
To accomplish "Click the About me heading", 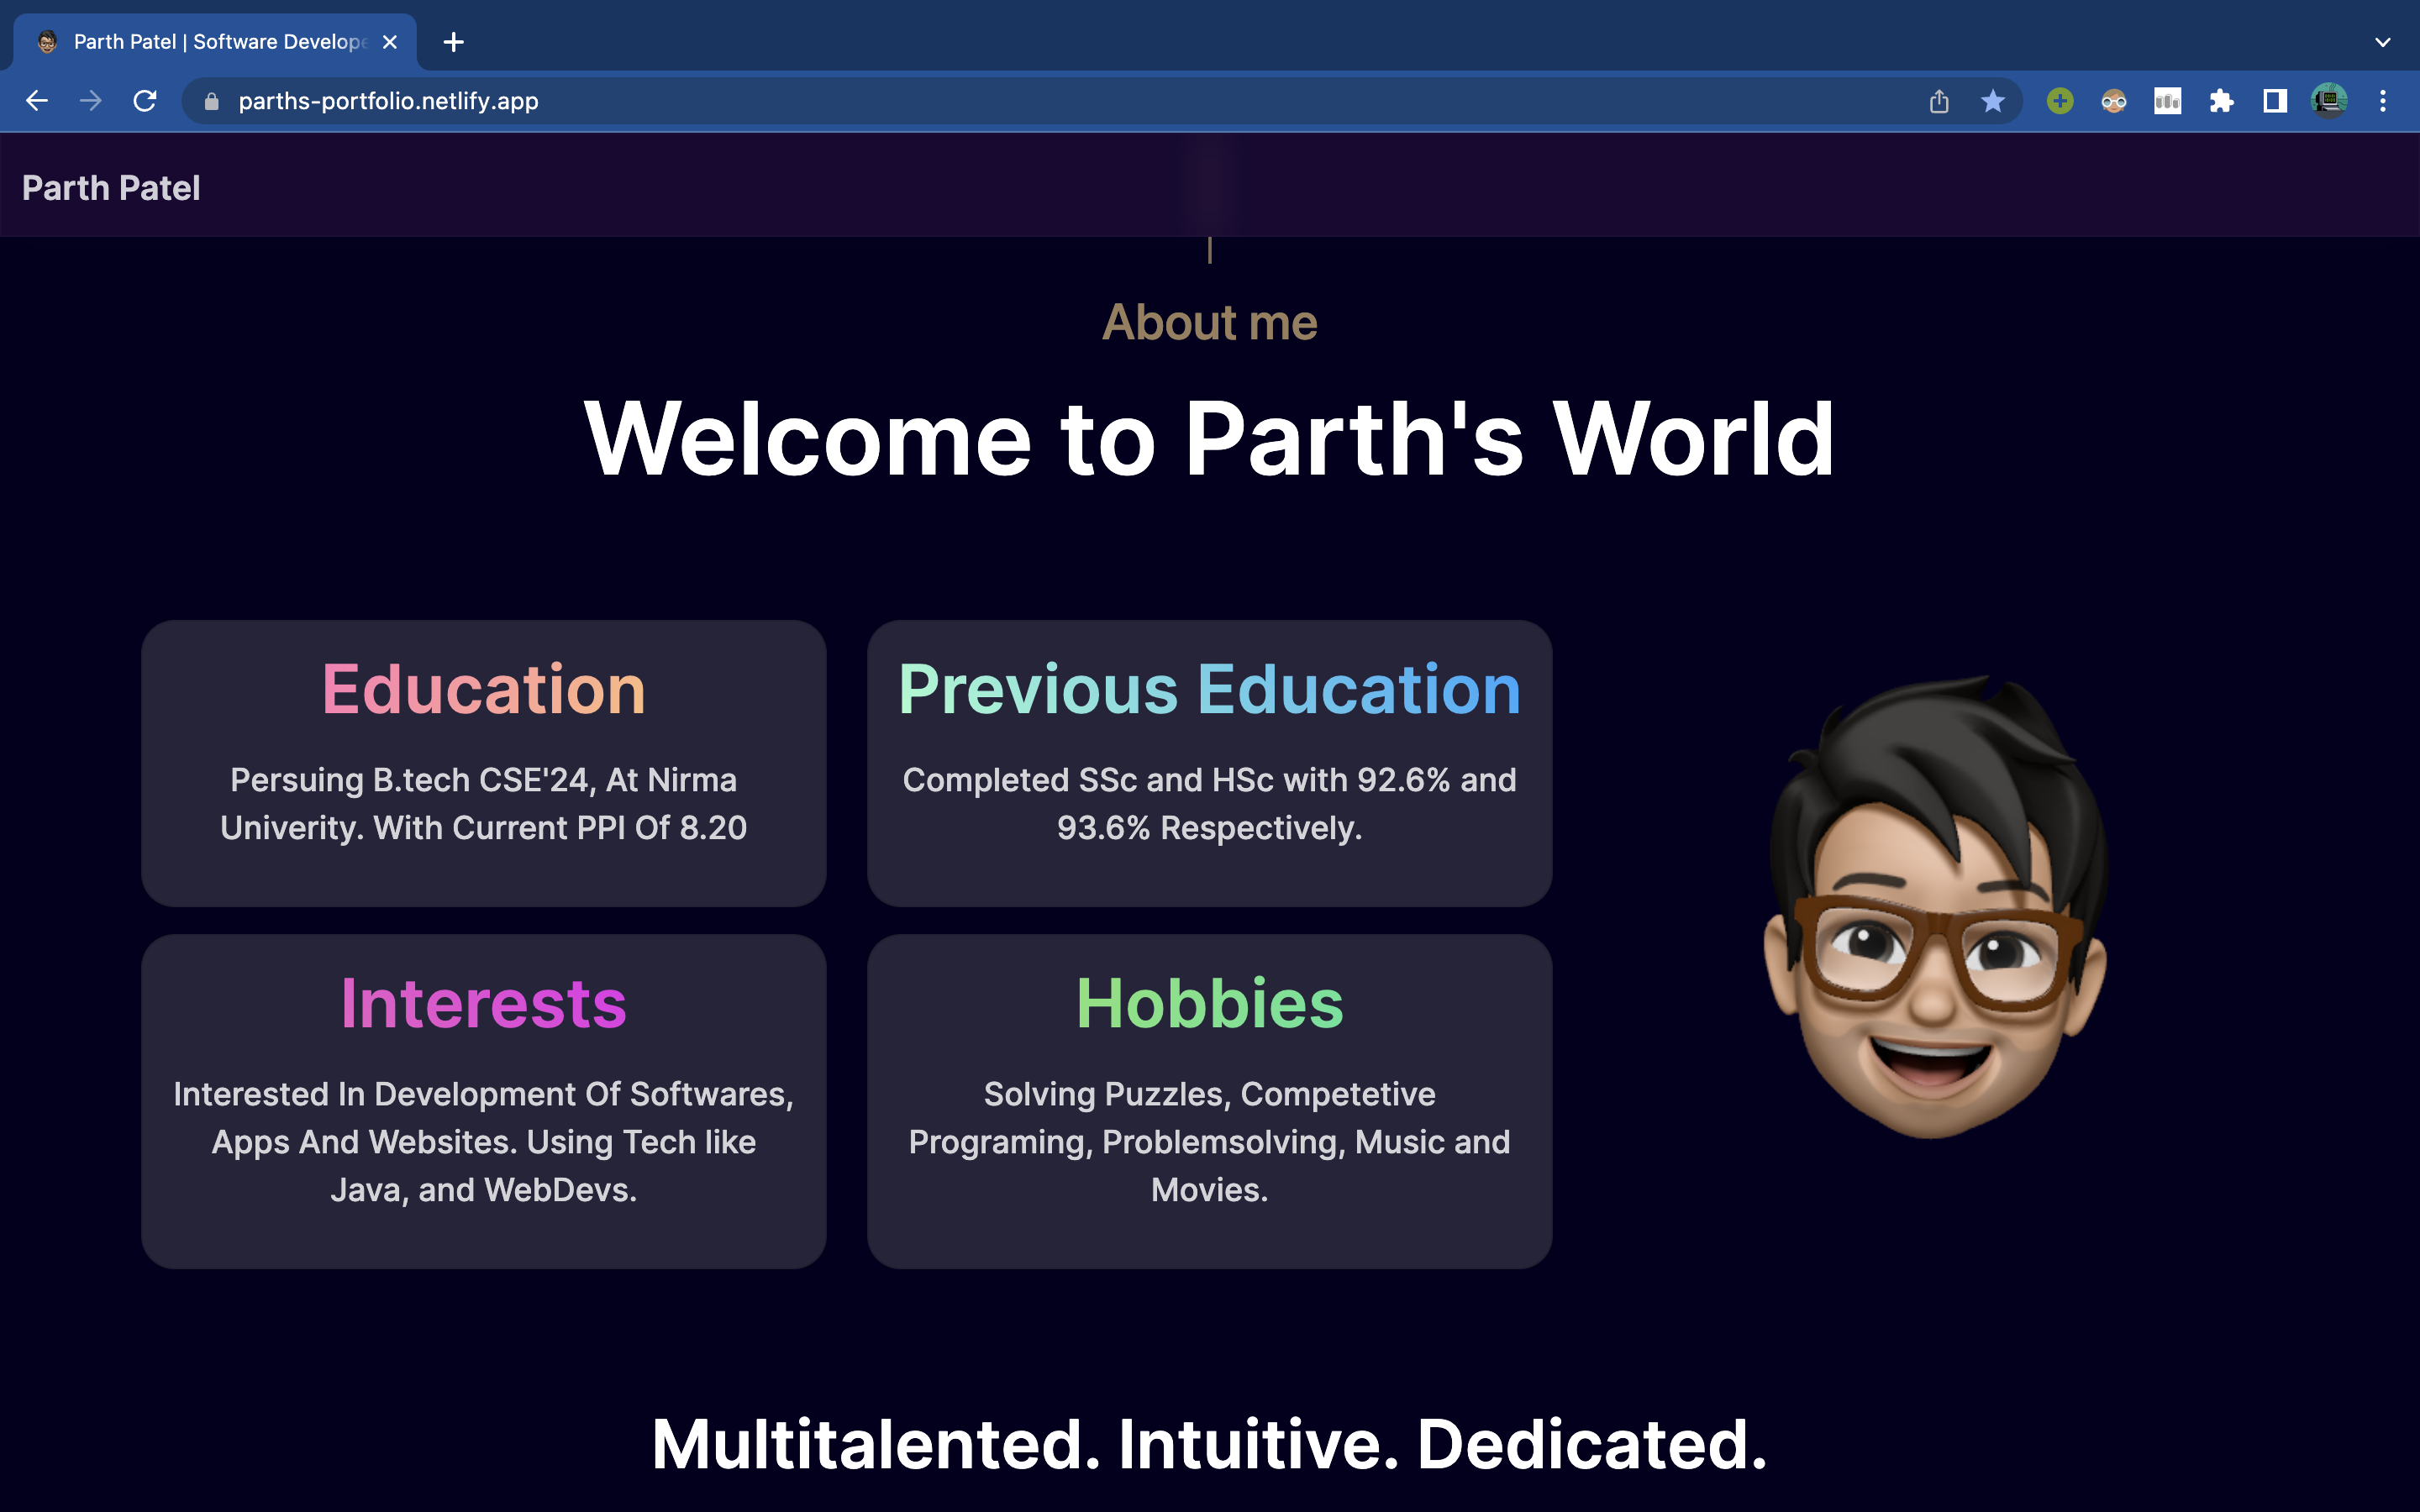I will pyautogui.click(x=1210, y=322).
